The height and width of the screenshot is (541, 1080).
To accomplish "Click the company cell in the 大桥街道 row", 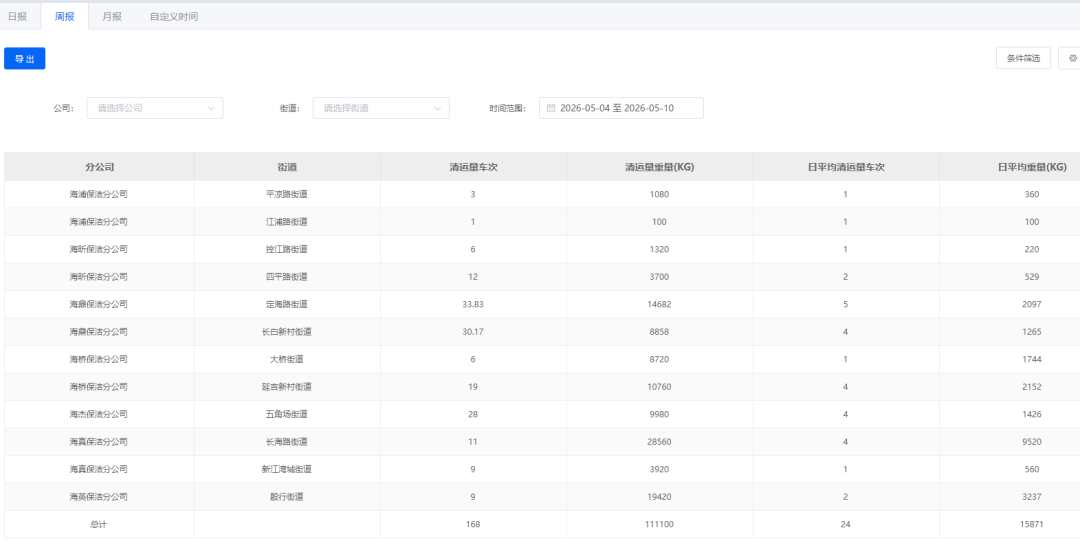I will (99, 359).
